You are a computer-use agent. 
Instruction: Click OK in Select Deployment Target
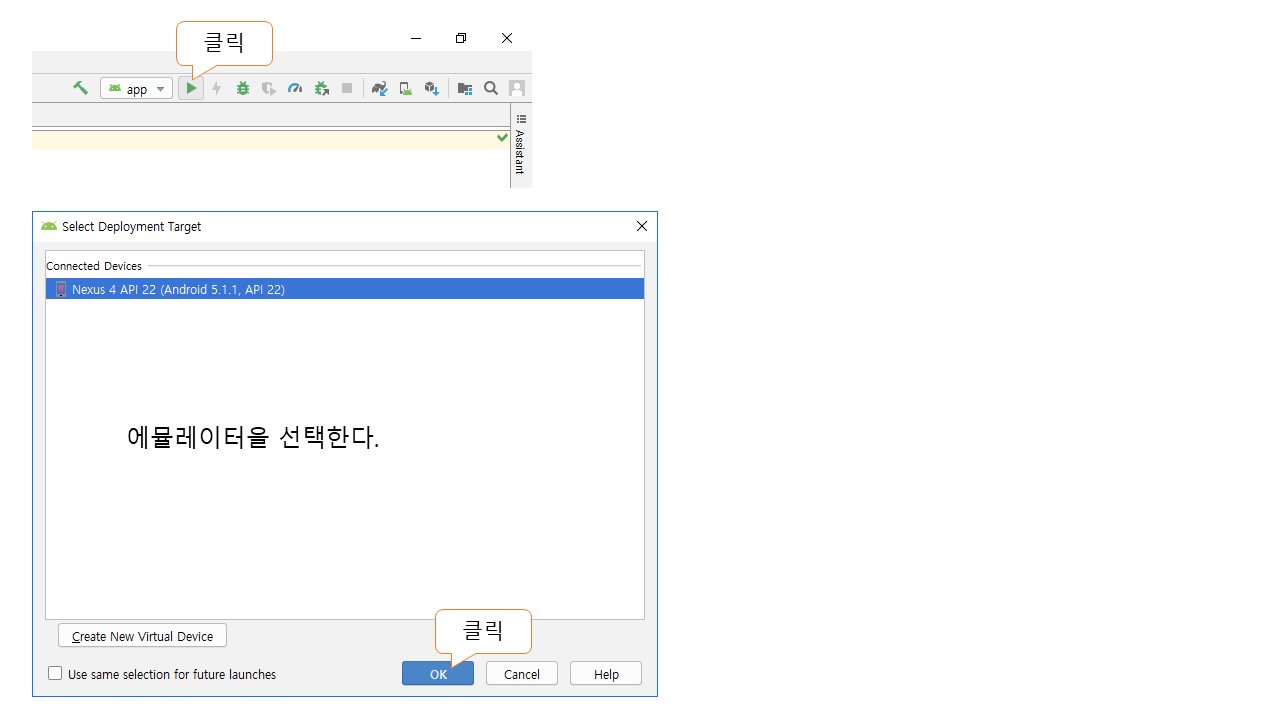[x=438, y=674]
